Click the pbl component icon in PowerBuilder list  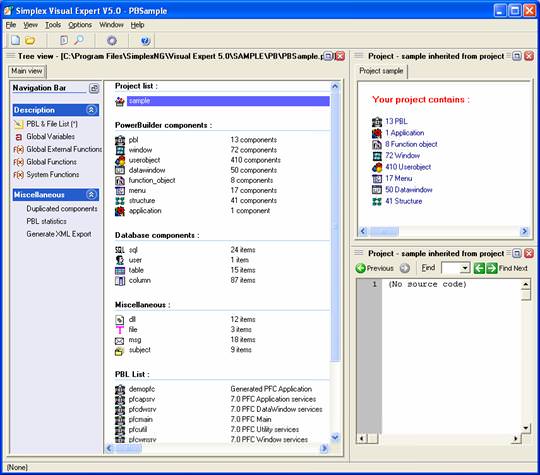[120, 140]
